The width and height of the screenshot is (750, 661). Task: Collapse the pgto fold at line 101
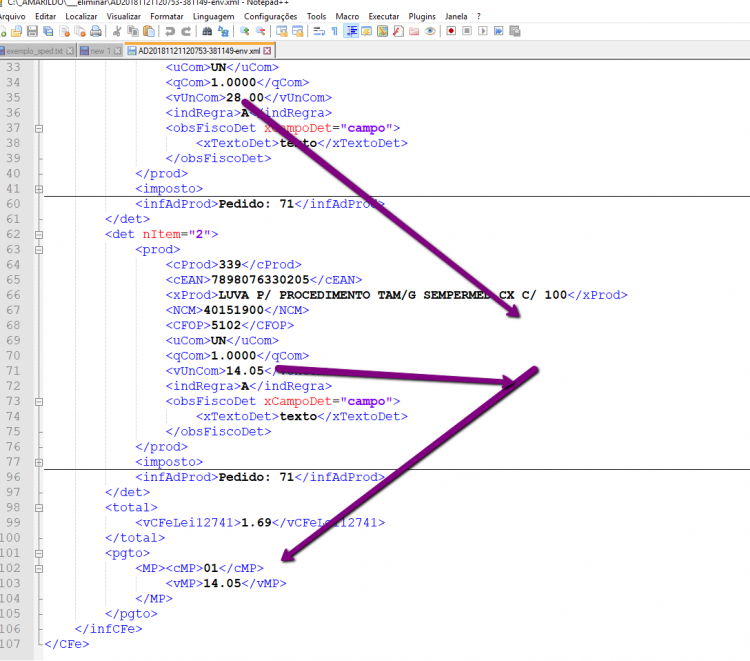coord(39,553)
